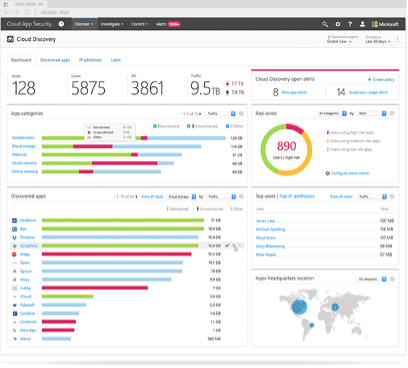The image size is (408, 368).
Task: Expand the Investigate menu
Action: pyautogui.click(x=112, y=24)
